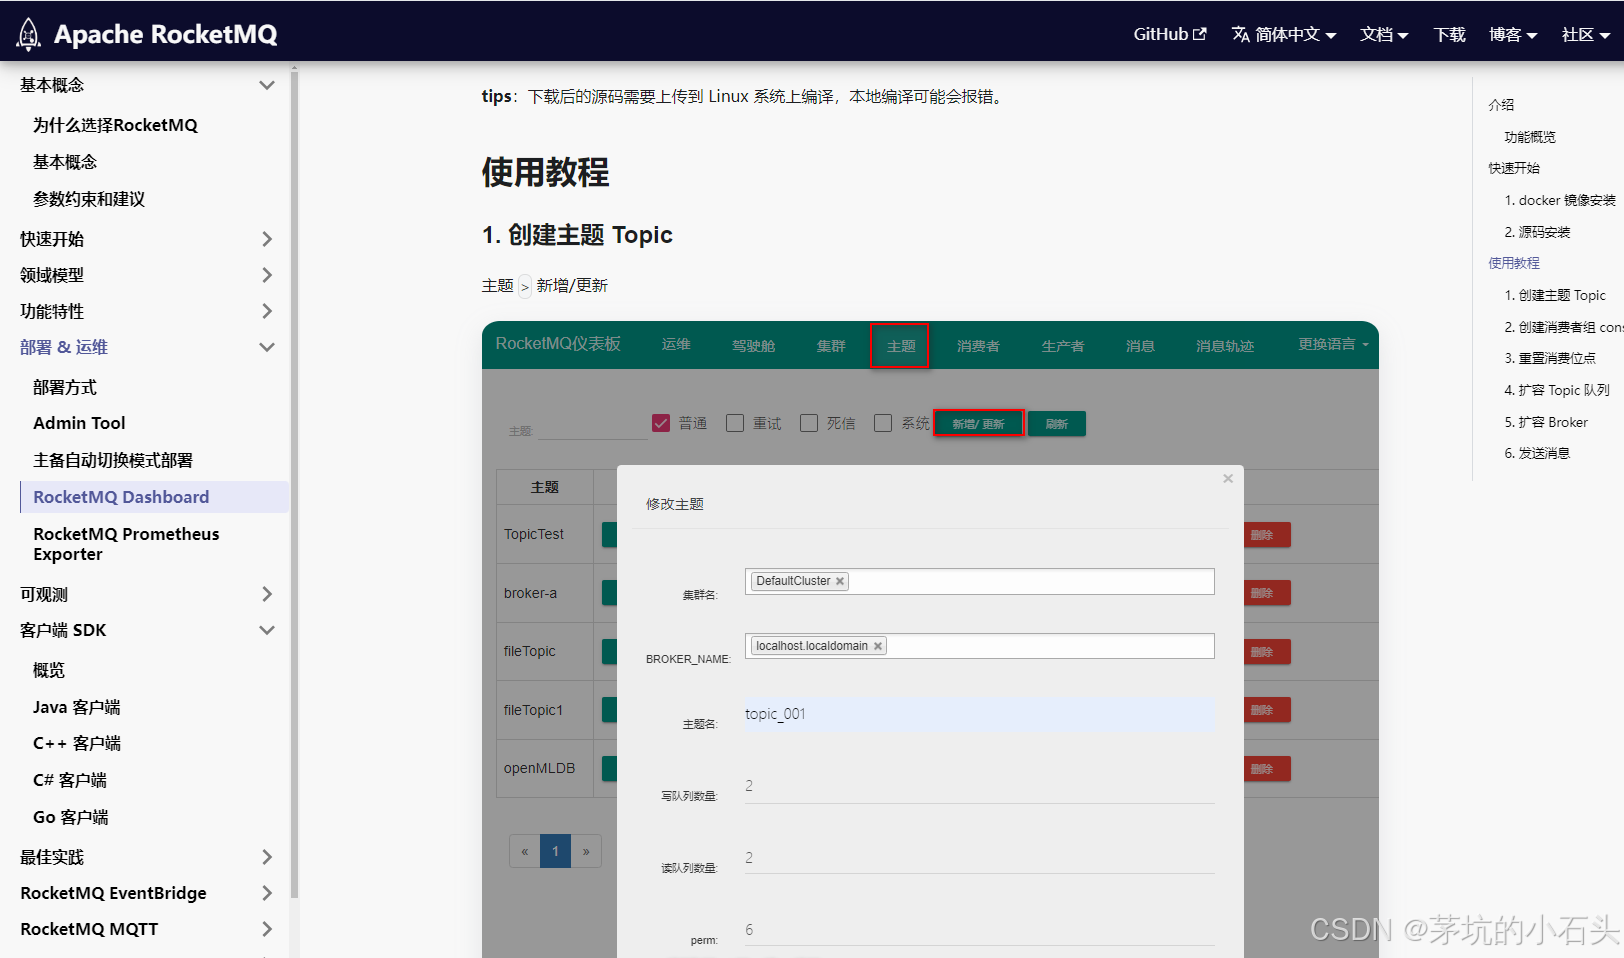Open the 博客 dropdown menu
This screenshot has height=958, width=1624.
[1513, 34]
